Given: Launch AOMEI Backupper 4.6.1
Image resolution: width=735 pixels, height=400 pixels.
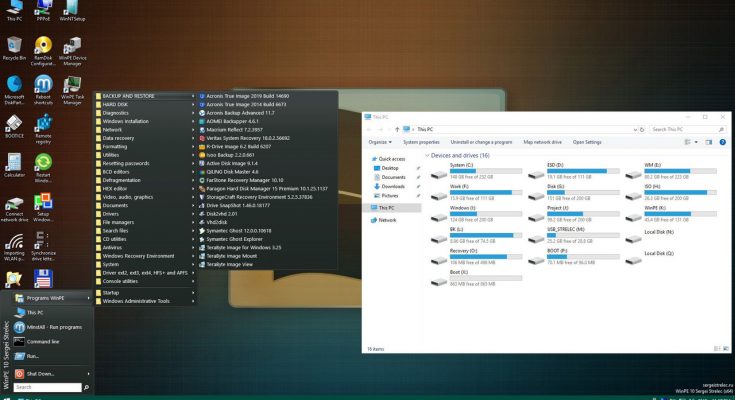Looking at the screenshot, I should click(229, 121).
